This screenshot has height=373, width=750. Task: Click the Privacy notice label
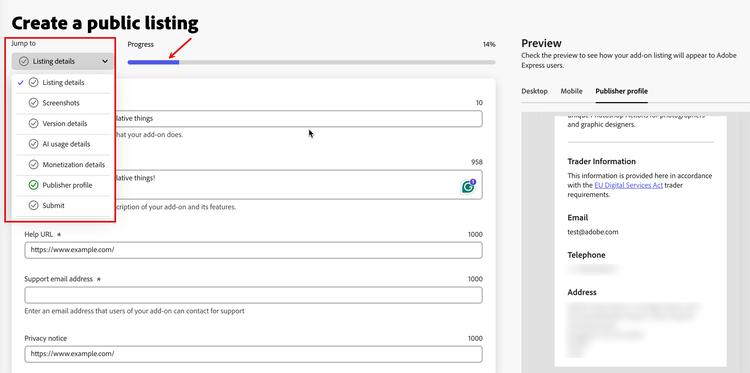click(x=45, y=338)
